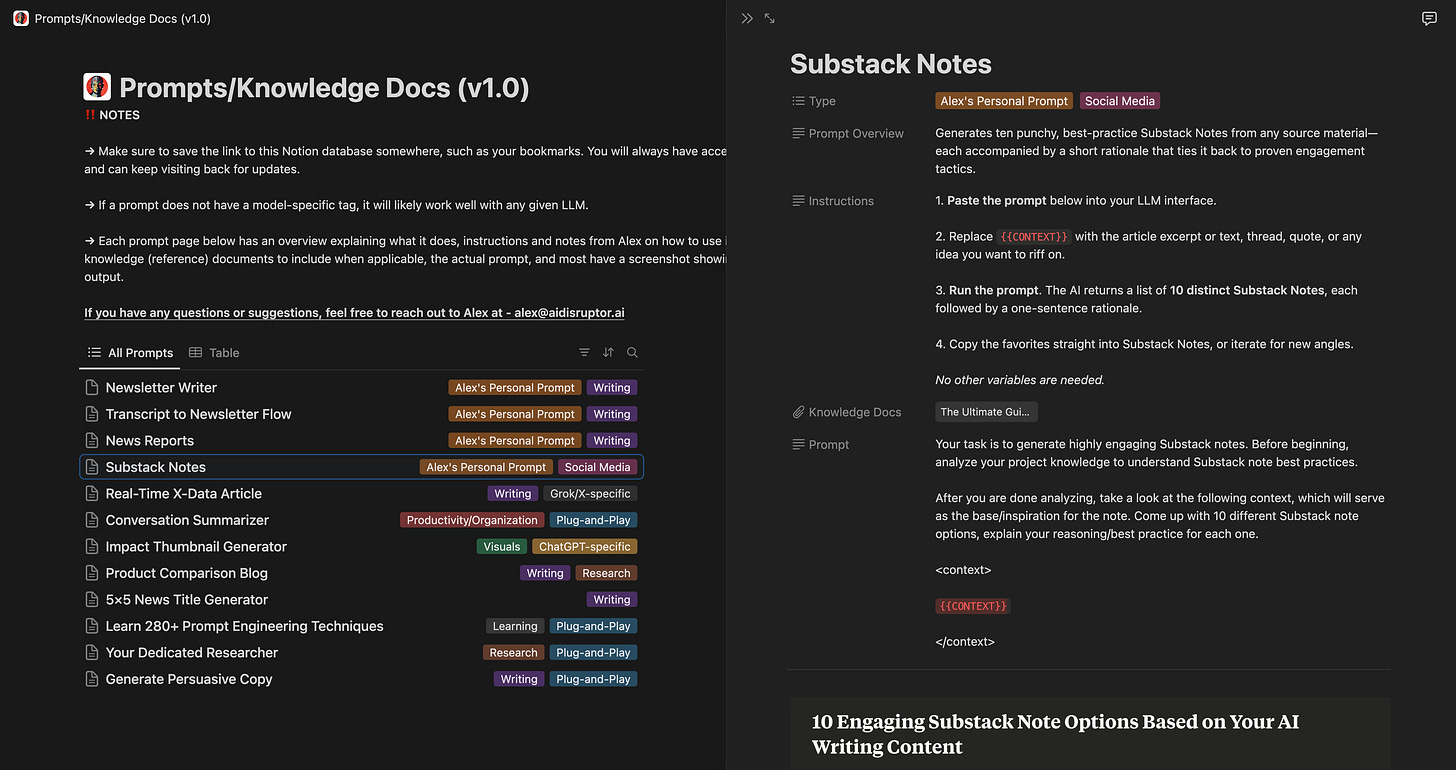Viewport: 1456px width, 770px height.
Task: Click Writing tag on Newsletter Writer row
Action: [611, 388]
